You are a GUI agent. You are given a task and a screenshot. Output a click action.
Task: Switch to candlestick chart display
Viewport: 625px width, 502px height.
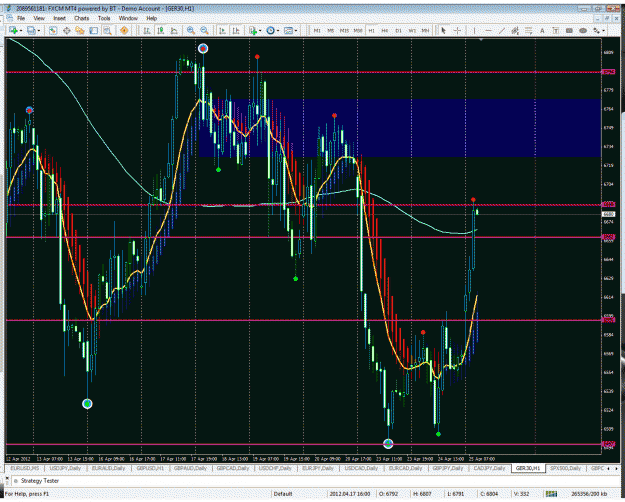pos(161,30)
